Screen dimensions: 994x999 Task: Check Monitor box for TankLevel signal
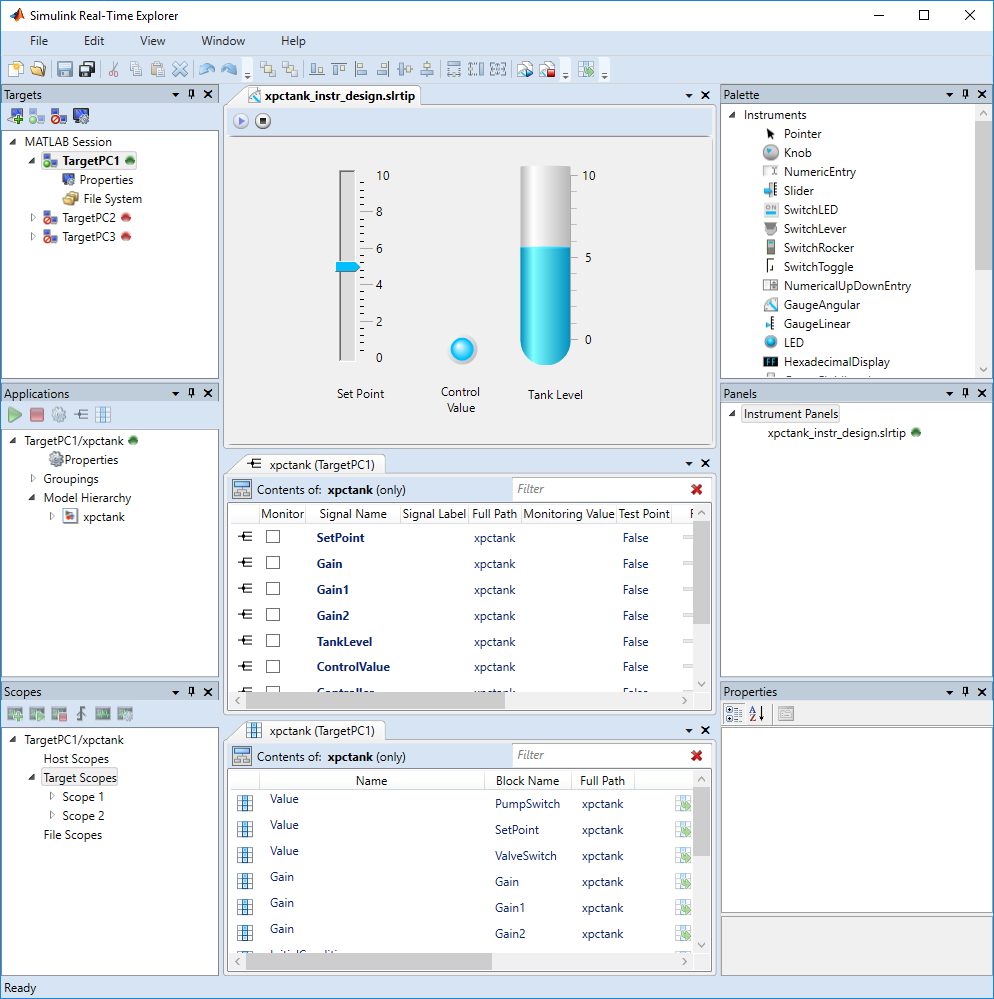(273, 641)
